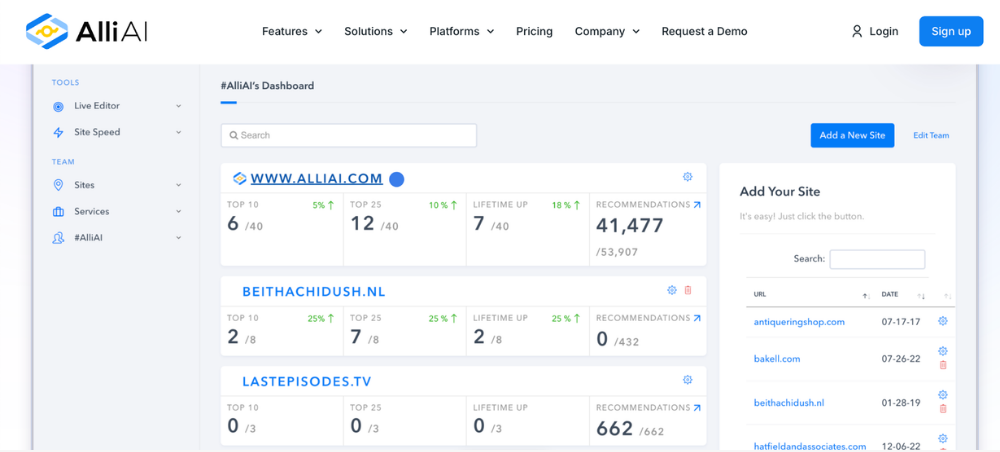1000x452 pixels.
Task: Click the small logo beside WWW.ALLIAI.COM title
Action: [x=239, y=179]
